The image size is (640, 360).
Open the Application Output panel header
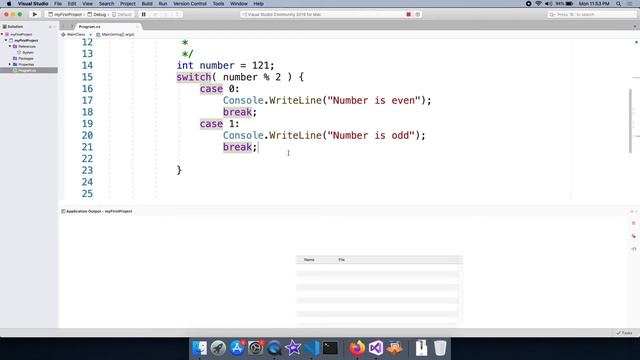[97, 211]
